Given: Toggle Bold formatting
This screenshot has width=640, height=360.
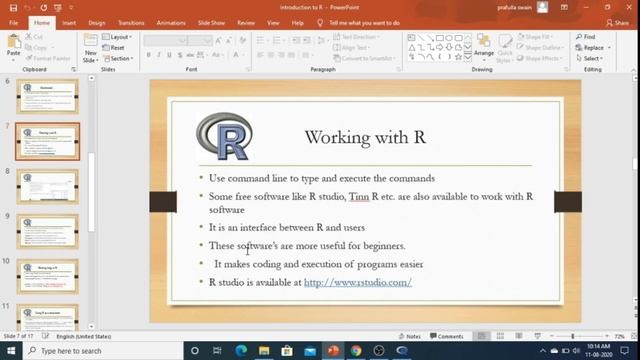Looking at the screenshot, I should point(148,55).
